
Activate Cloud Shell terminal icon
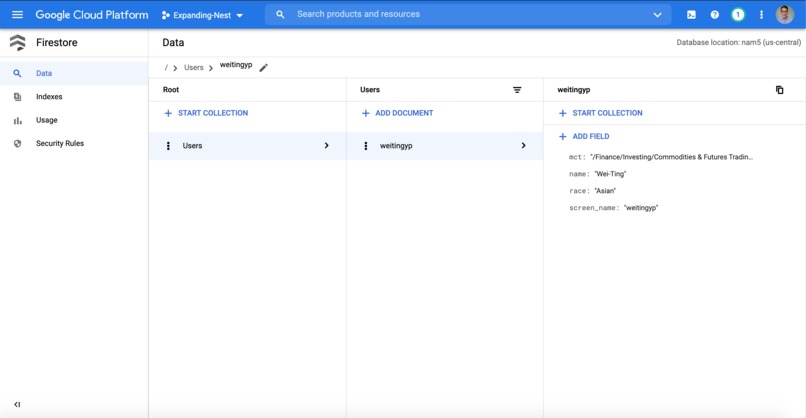691,15
